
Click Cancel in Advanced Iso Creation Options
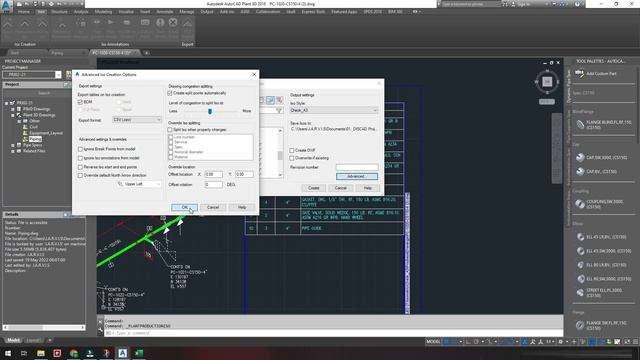click(x=213, y=207)
